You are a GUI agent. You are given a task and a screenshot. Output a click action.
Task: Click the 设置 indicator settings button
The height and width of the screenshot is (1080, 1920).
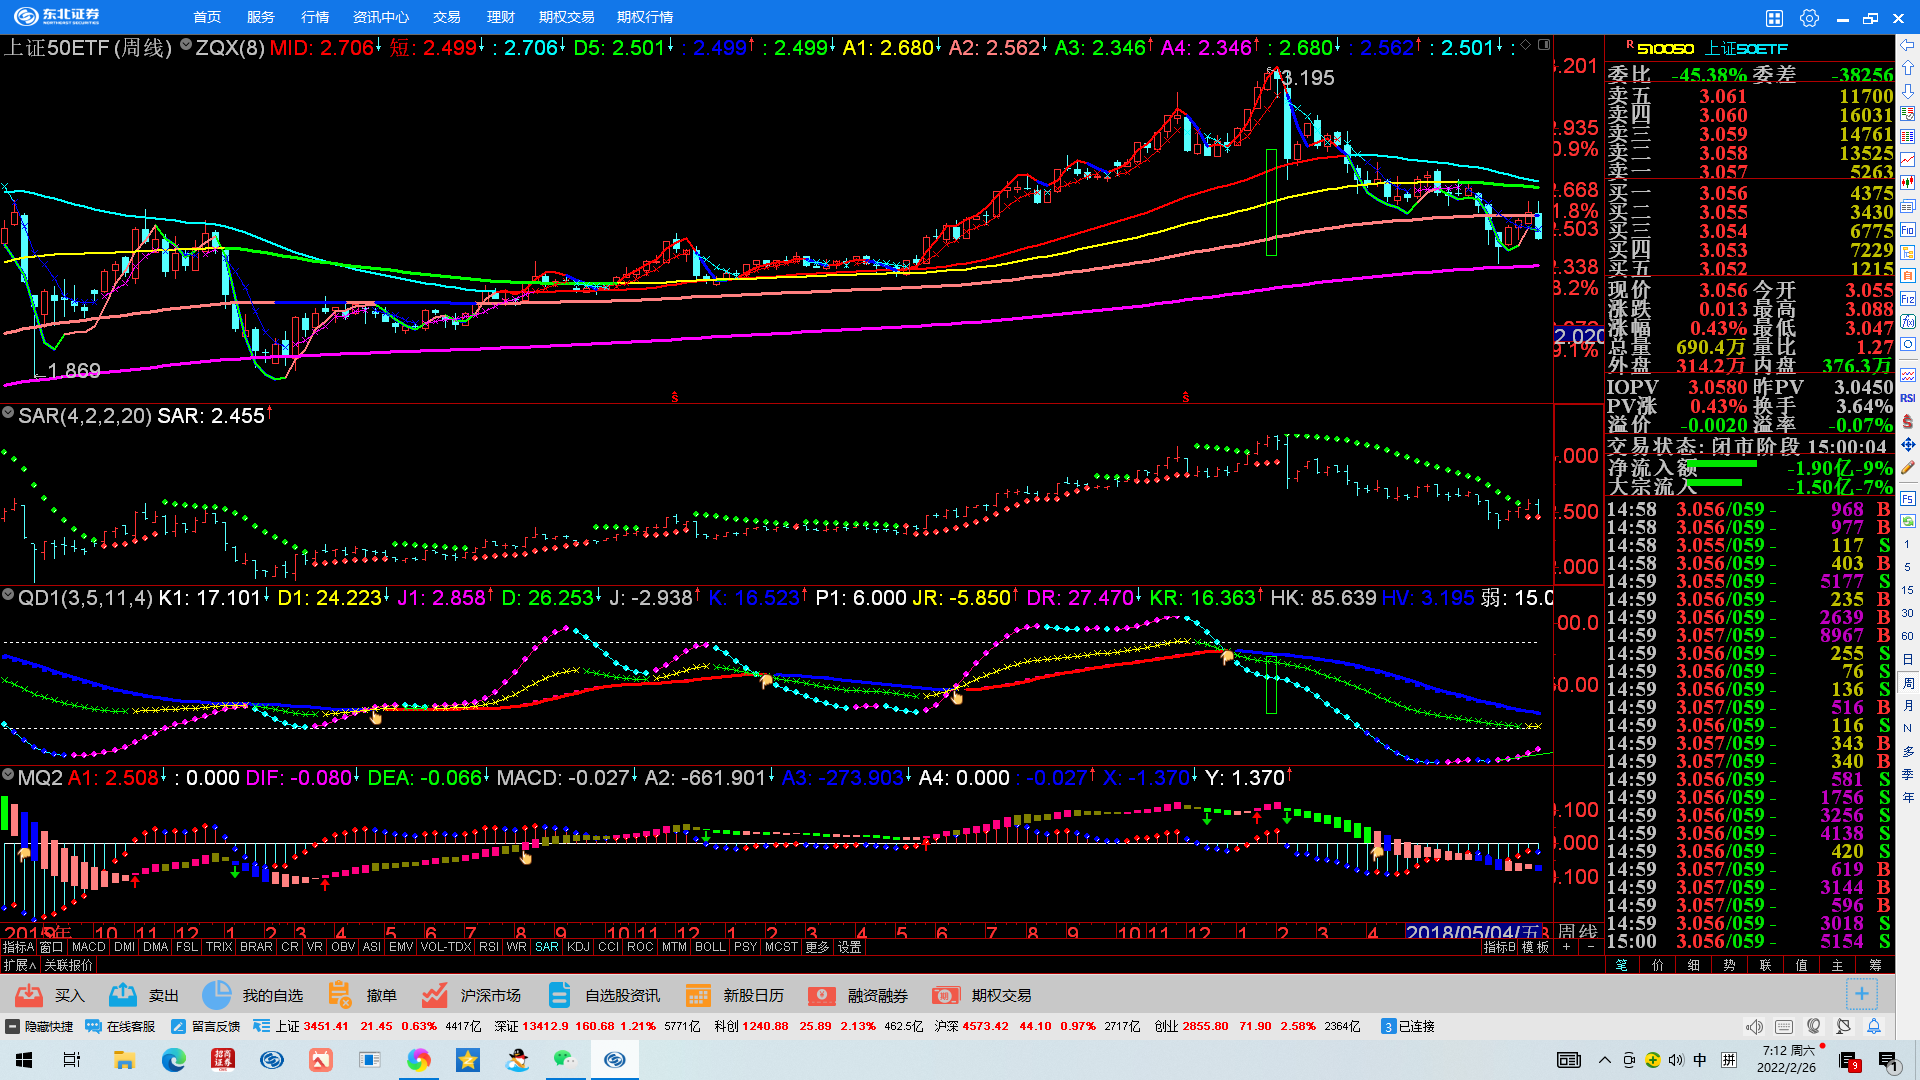(850, 947)
